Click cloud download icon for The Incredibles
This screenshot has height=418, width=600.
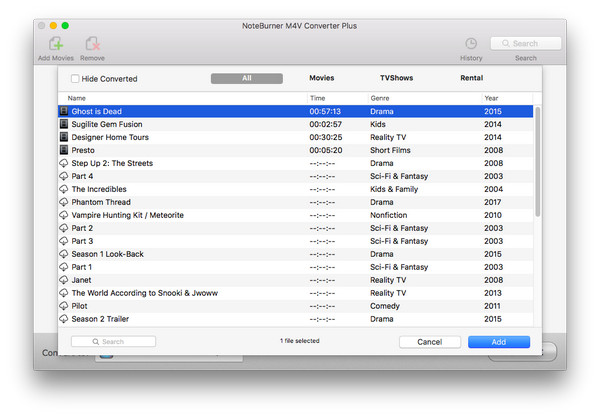tap(64, 189)
